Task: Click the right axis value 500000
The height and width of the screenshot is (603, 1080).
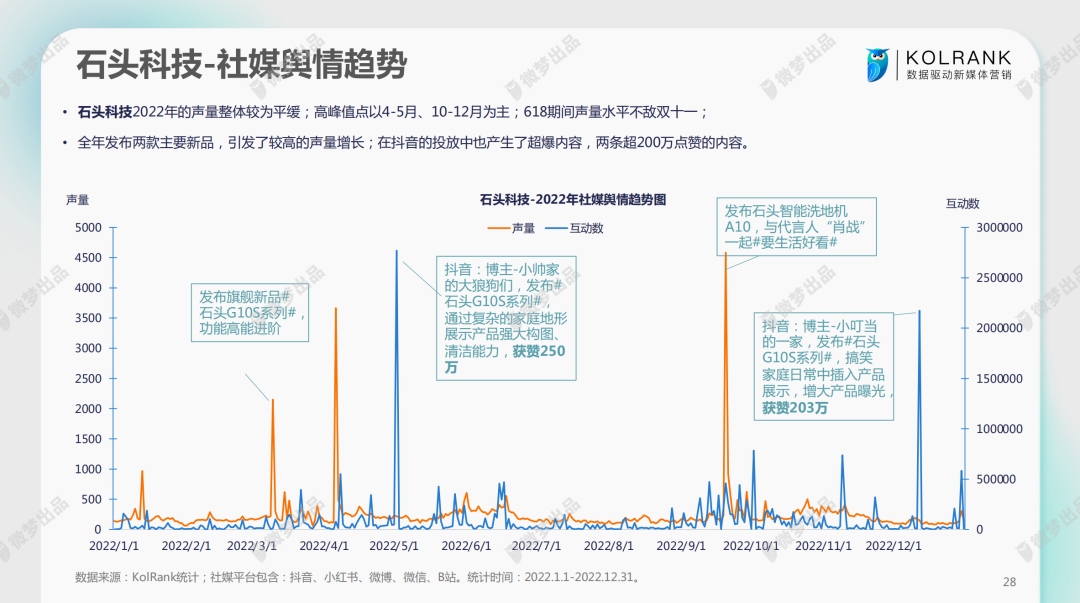Action: [996, 479]
